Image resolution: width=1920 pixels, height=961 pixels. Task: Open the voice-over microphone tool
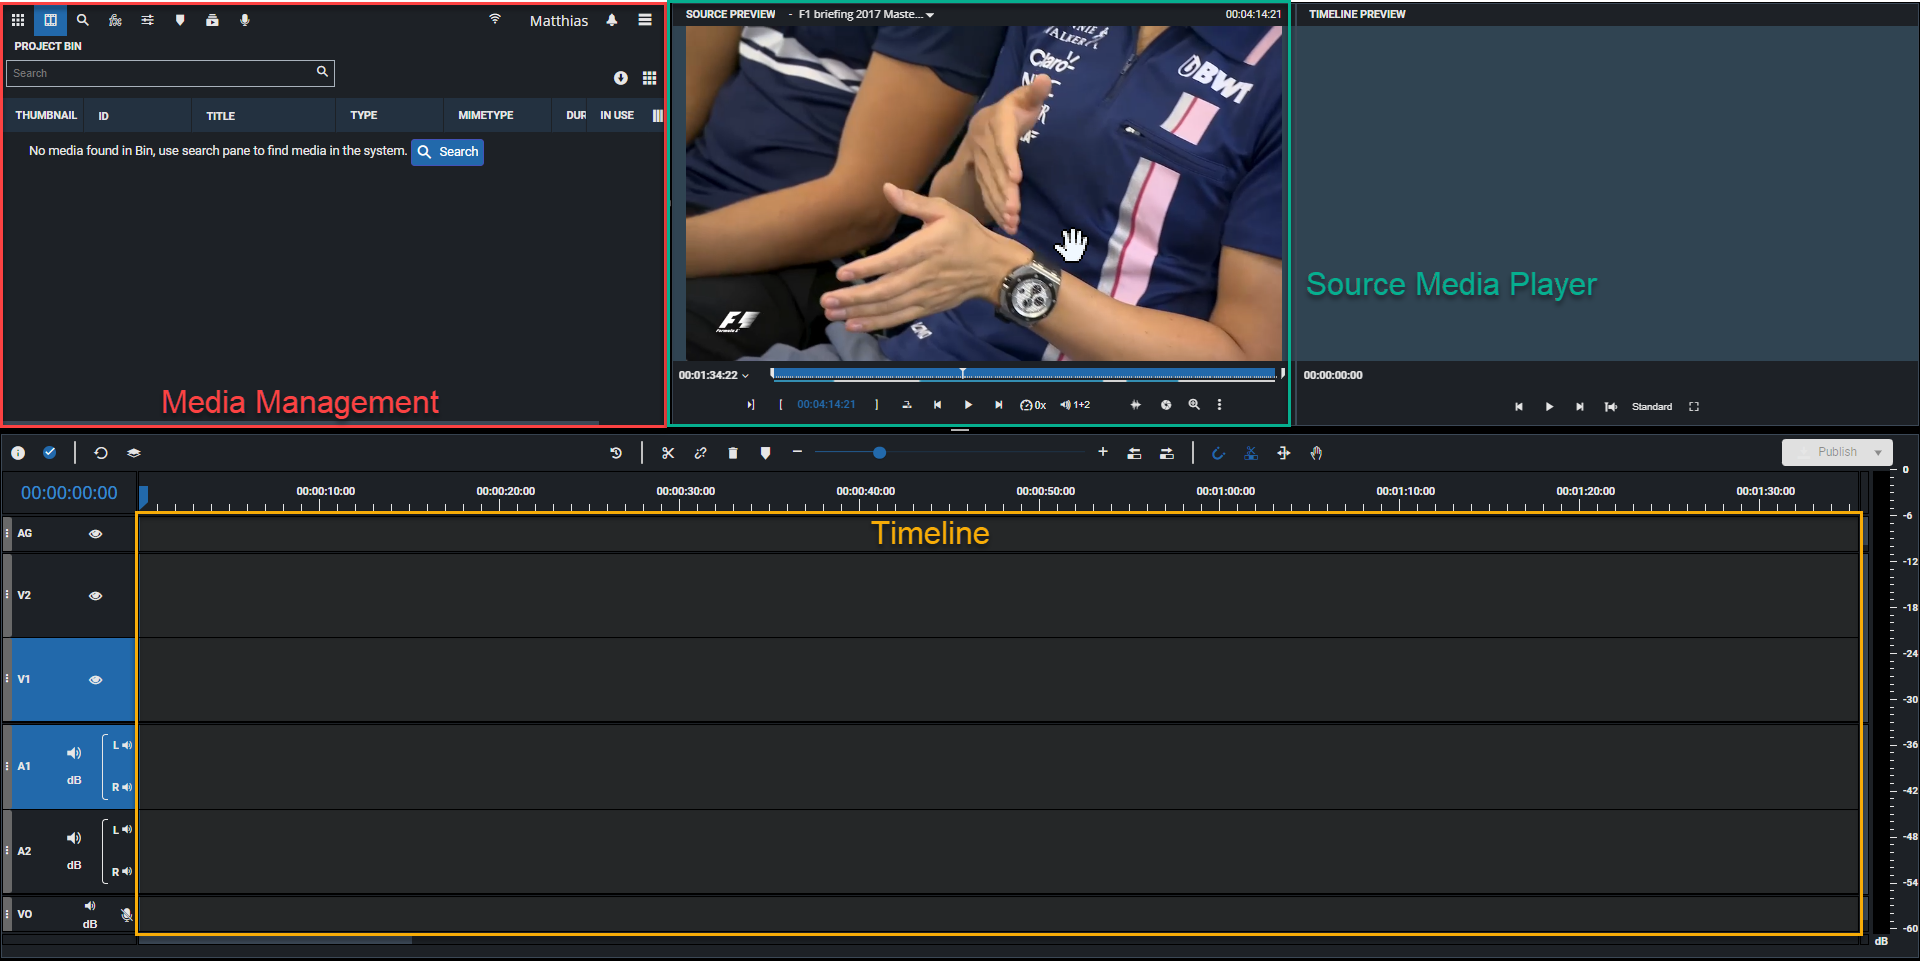(245, 19)
